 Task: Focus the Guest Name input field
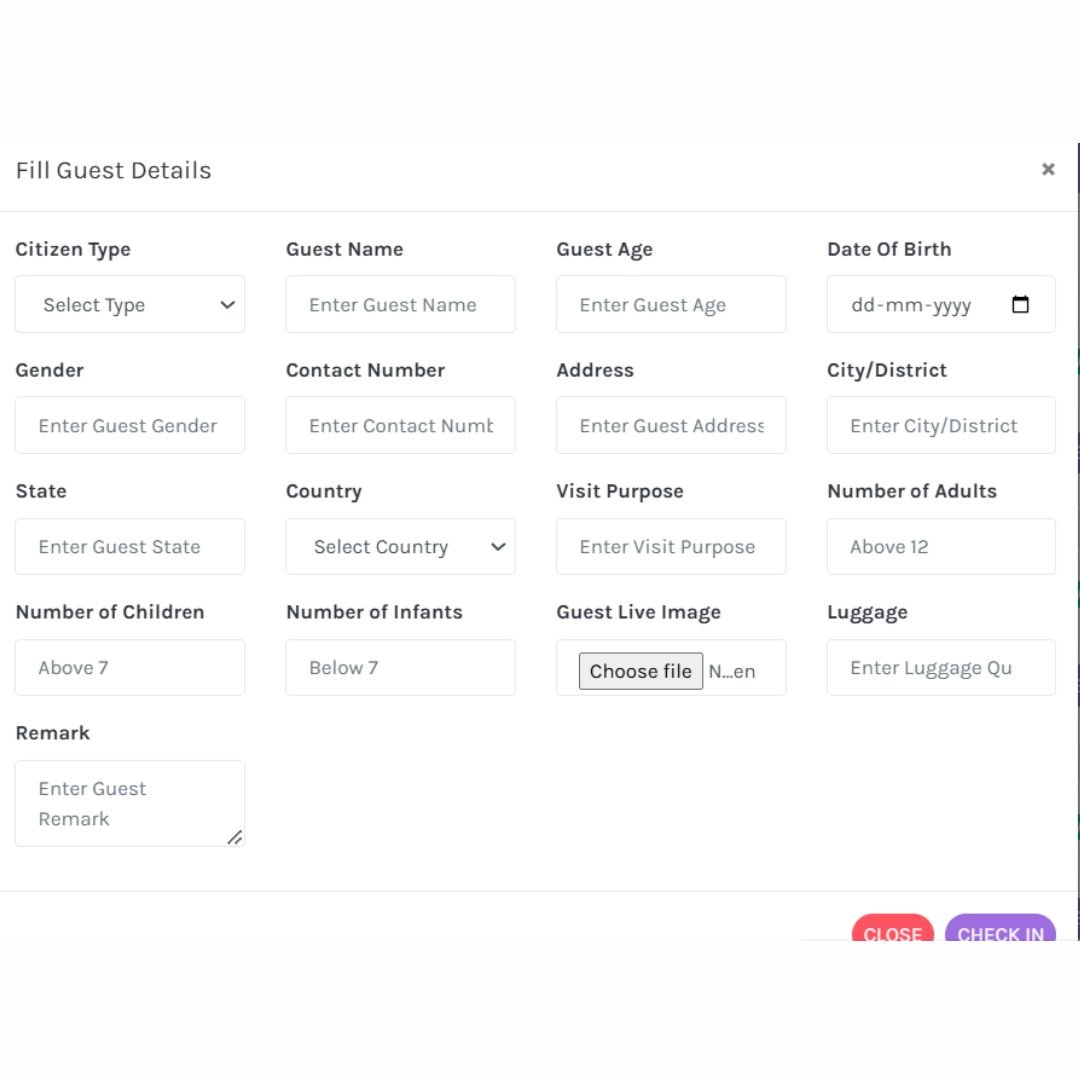(x=400, y=305)
